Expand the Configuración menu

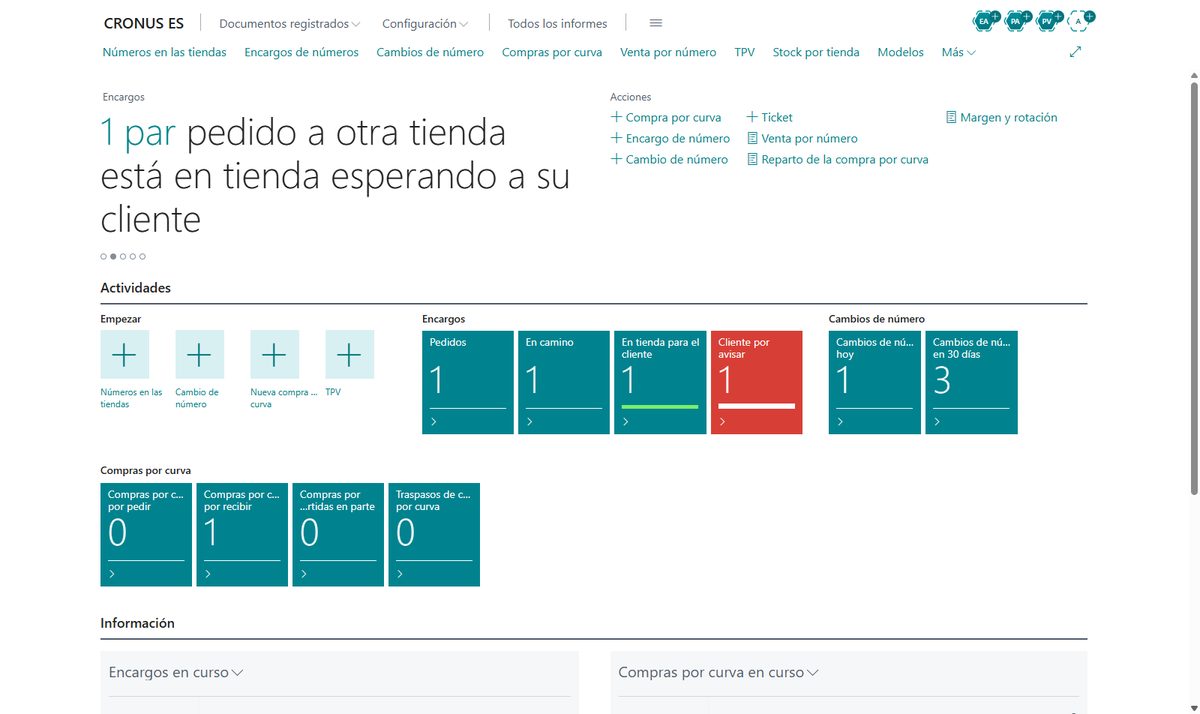[x=425, y=23]
